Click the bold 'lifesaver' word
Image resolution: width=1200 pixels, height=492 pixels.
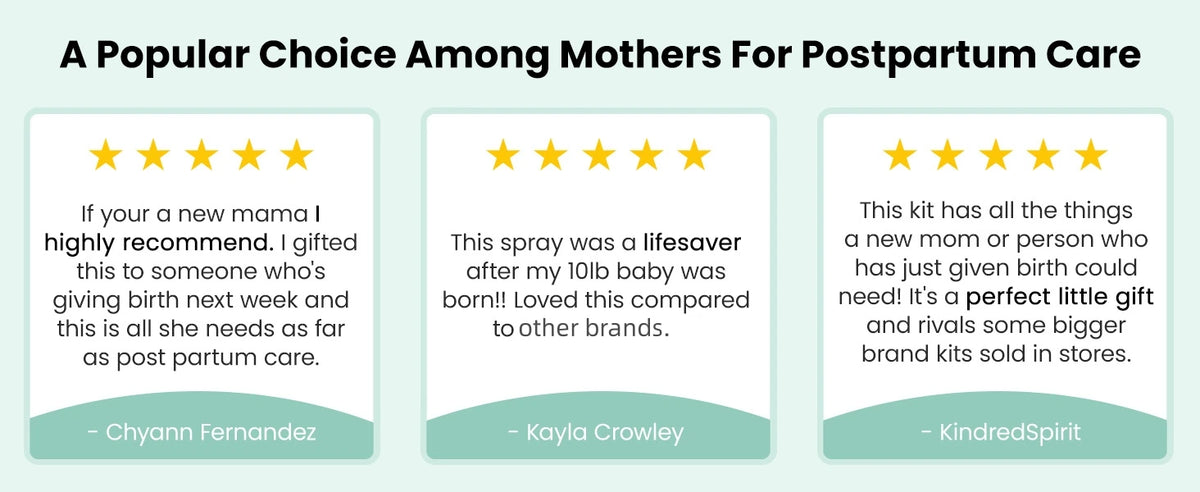pos(692,241)
